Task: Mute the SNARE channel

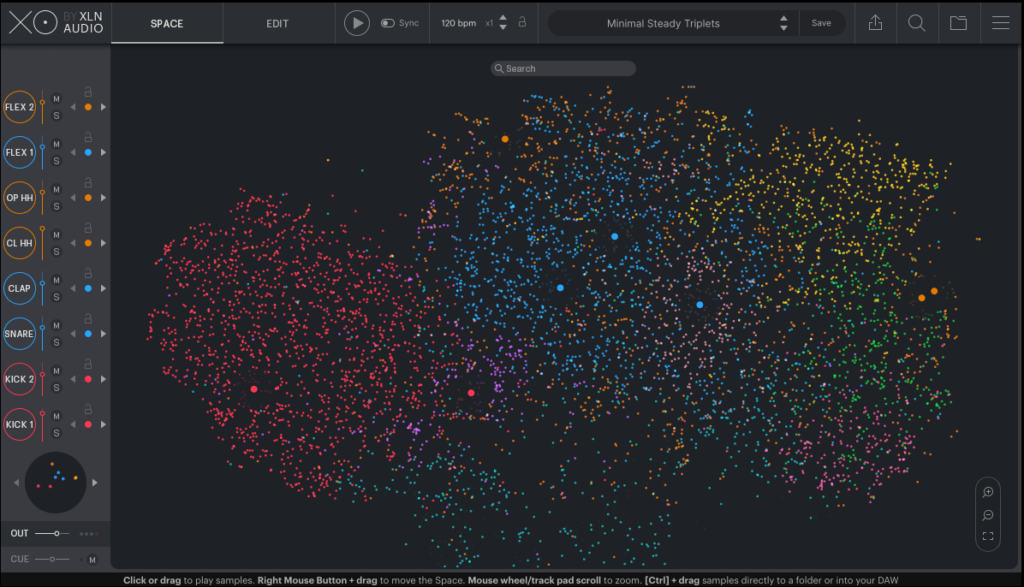Action: [x=57, y=326]
